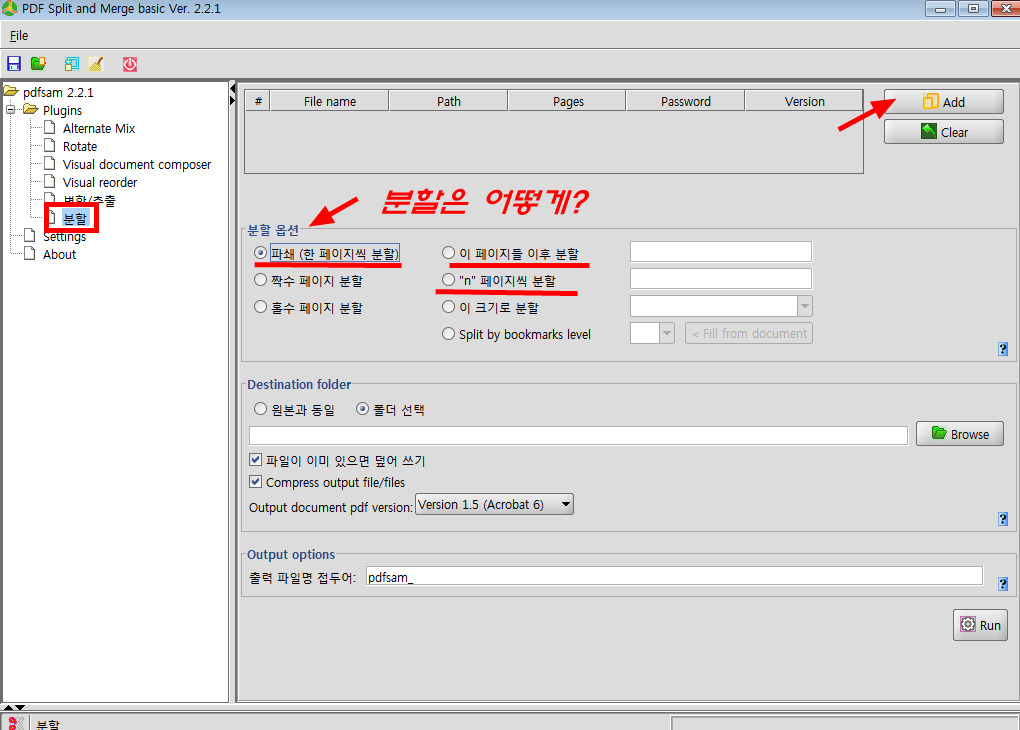
Task: Click the help icon in Destination folder section
Action: pos(1002,519)
